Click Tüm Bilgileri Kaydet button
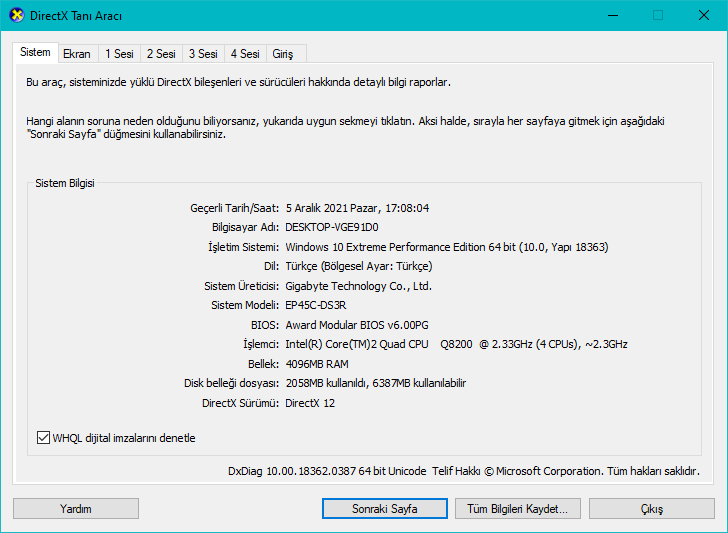The image size is (728, 533). pos(518,509)
